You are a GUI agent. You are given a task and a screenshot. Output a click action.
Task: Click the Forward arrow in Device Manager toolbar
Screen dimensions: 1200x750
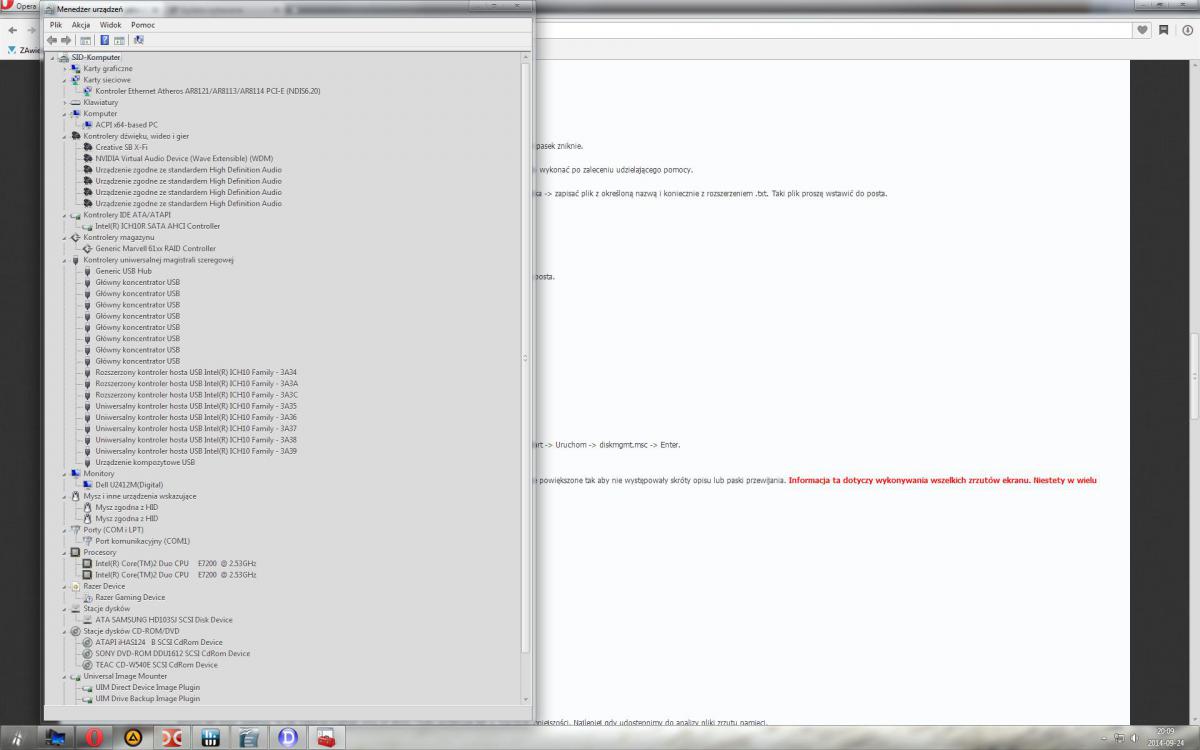(x=66, y=40)
